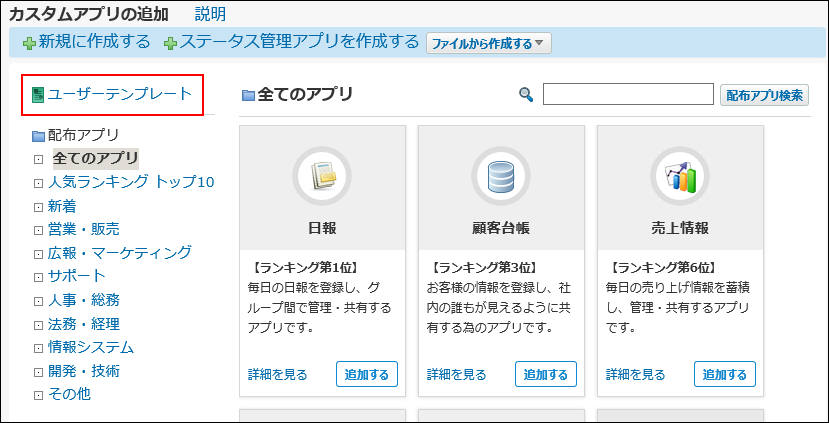The width and height of the screenshot is (829, 423).
Task: Click the 新規に作成する link
Action: tap(95, 42)
